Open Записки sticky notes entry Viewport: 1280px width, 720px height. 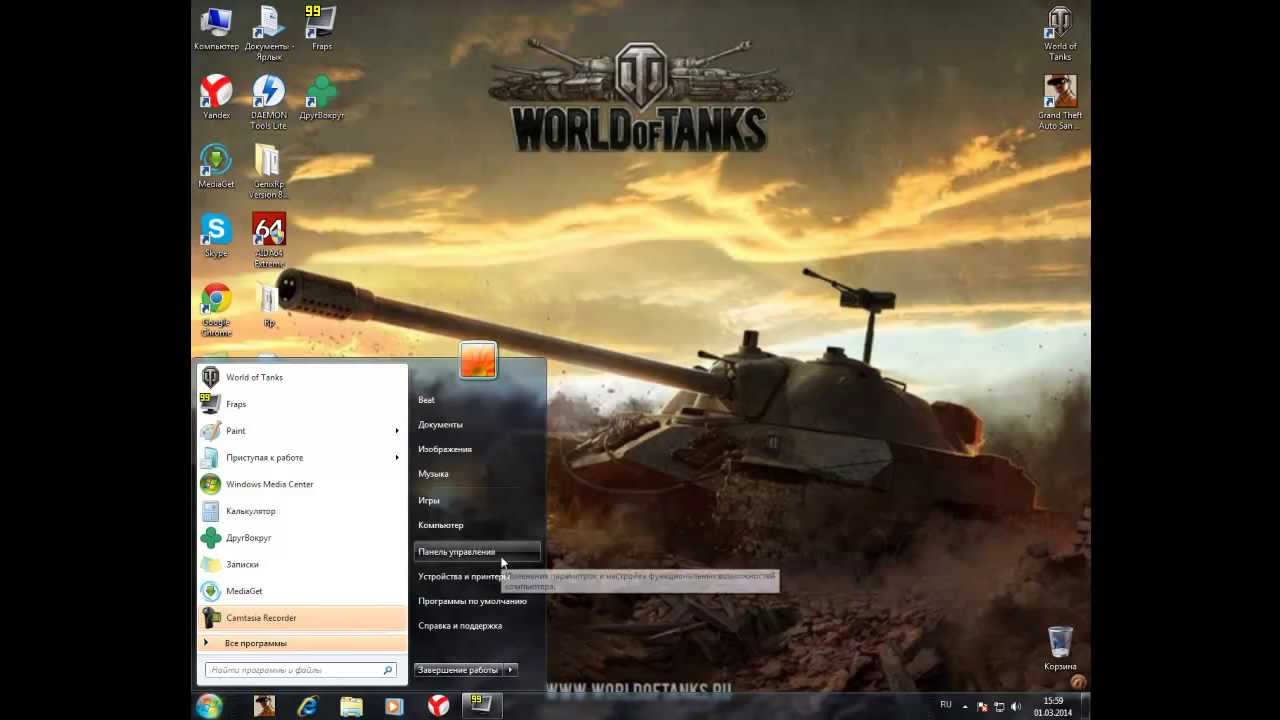pos(302,564)
